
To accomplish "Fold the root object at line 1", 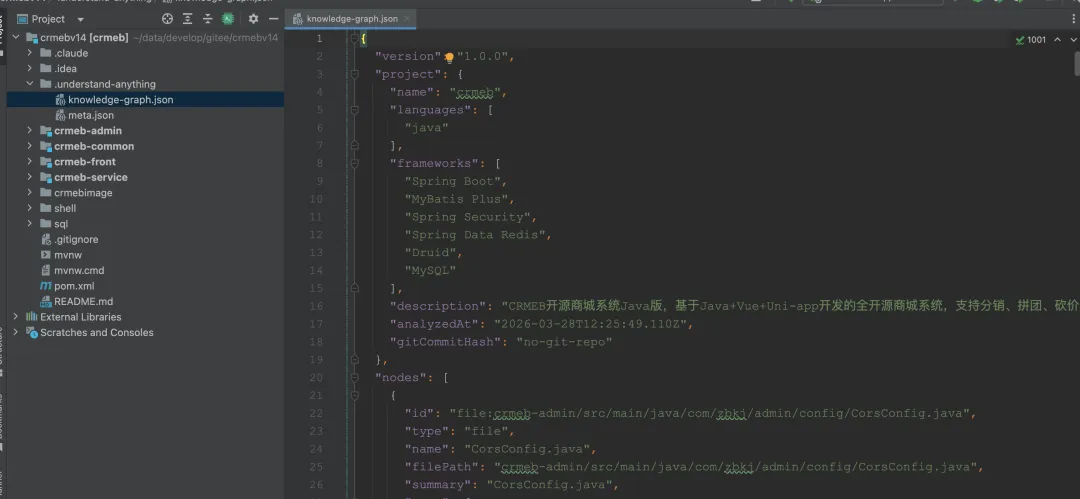I will [354, 39].
